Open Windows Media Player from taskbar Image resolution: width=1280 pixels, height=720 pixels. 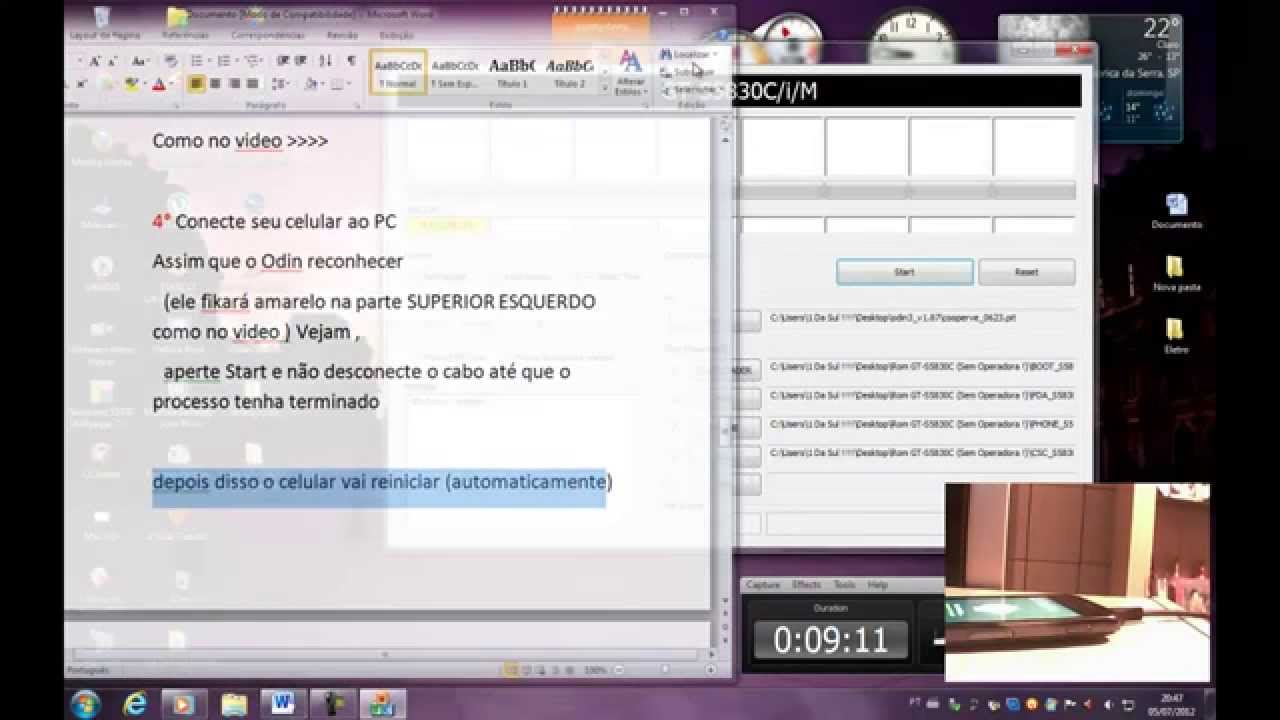pyautogui.click(x=183, y=703)
